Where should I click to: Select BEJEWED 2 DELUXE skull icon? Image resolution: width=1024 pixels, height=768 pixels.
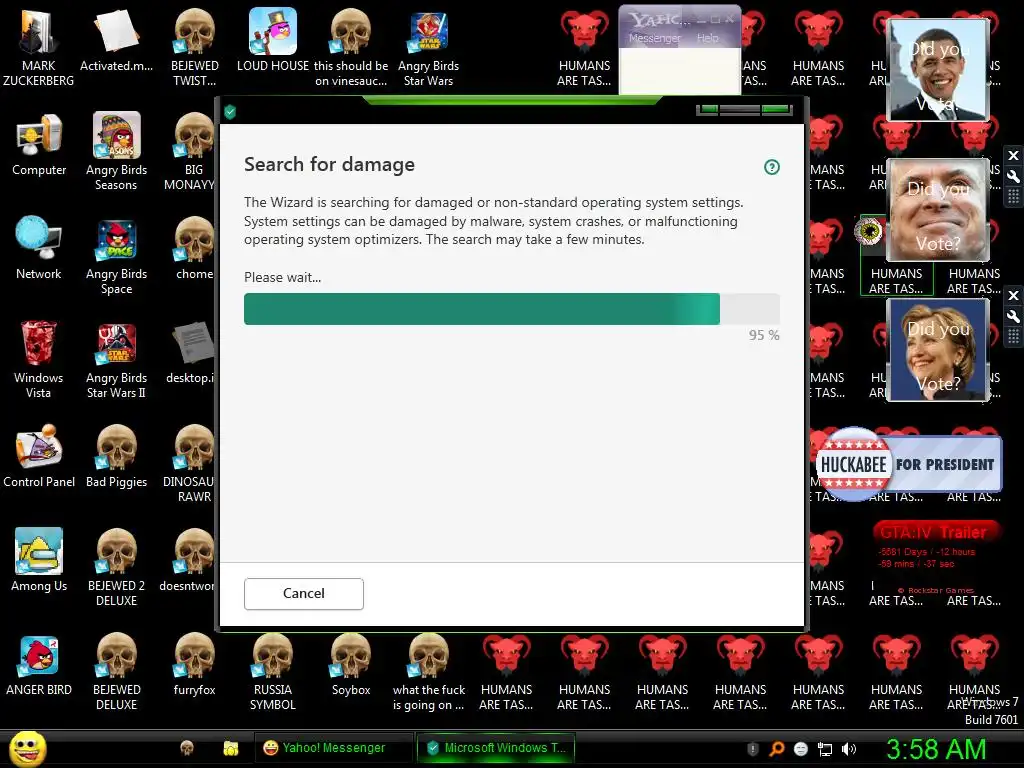pos(116,568)
